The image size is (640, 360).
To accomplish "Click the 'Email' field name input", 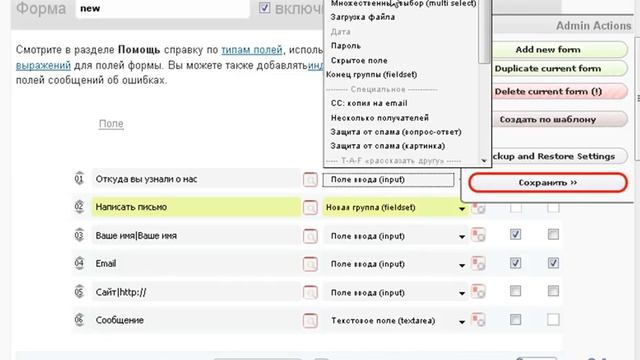I will coord(196,264).
